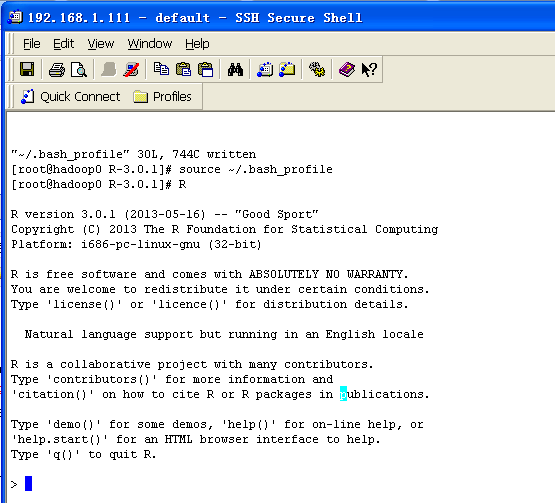Image resolution: width=555 pixels, height=503 pixels.
Task: Open New Terminal Window icon
Action: (265, 69)
